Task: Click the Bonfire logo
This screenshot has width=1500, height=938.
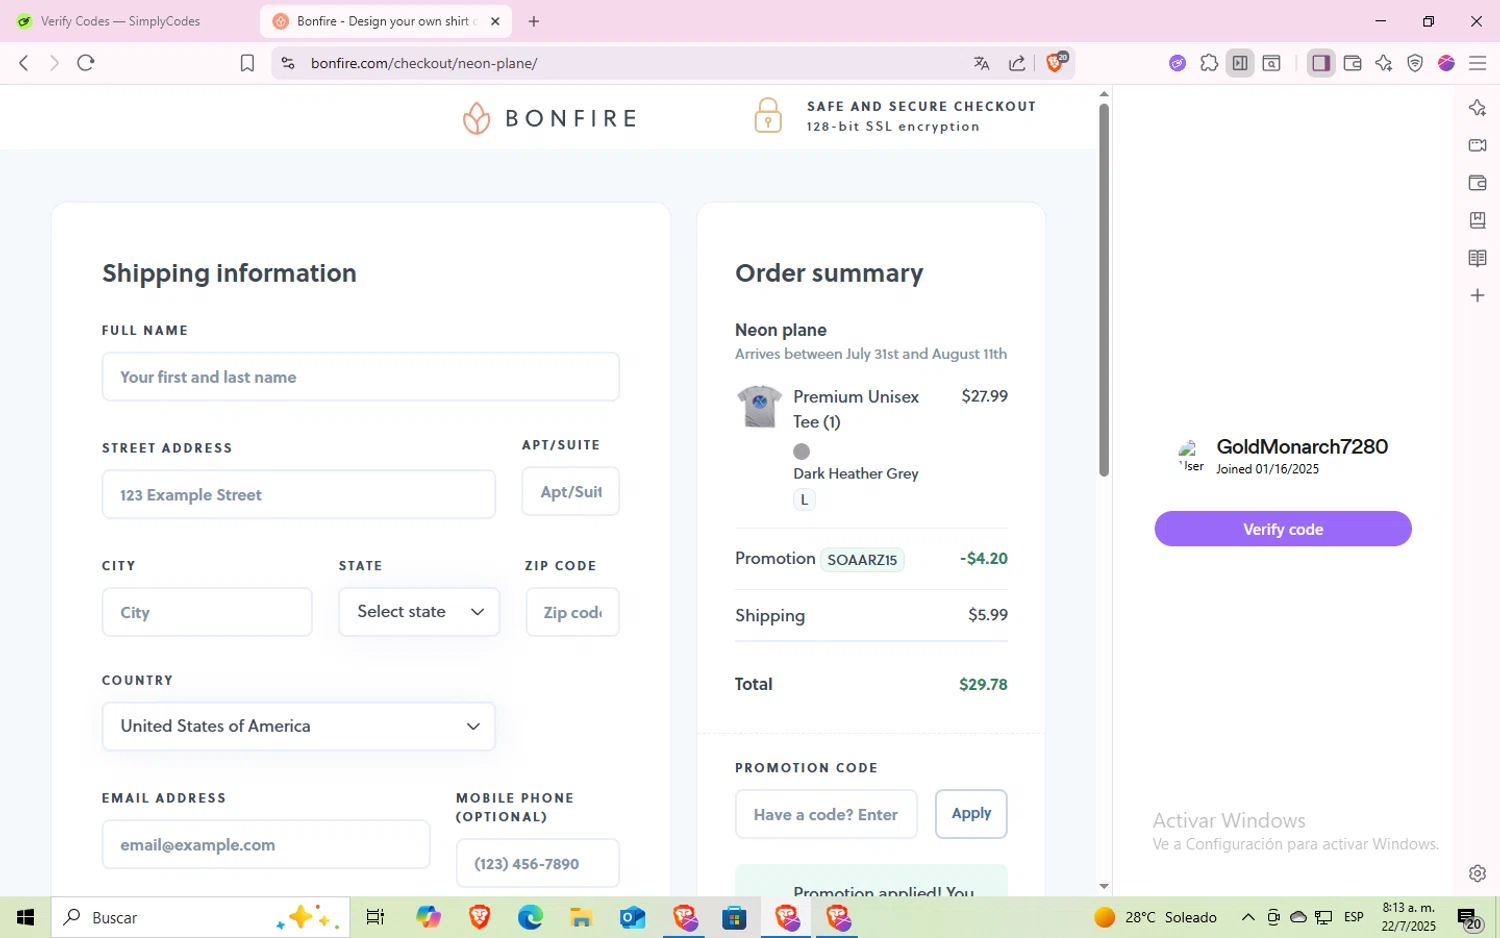Action: point(549,118)
